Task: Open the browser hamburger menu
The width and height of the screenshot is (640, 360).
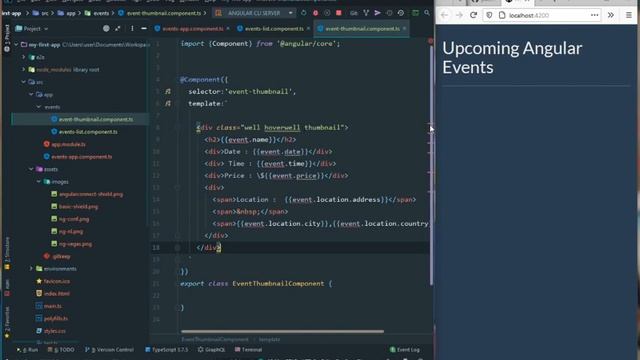Action: click(x=629, y=15)
